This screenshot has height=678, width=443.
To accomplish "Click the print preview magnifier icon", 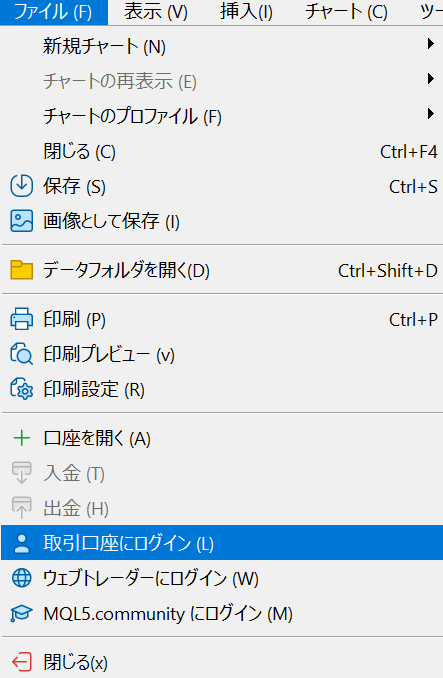I will (x=21, y=354).
